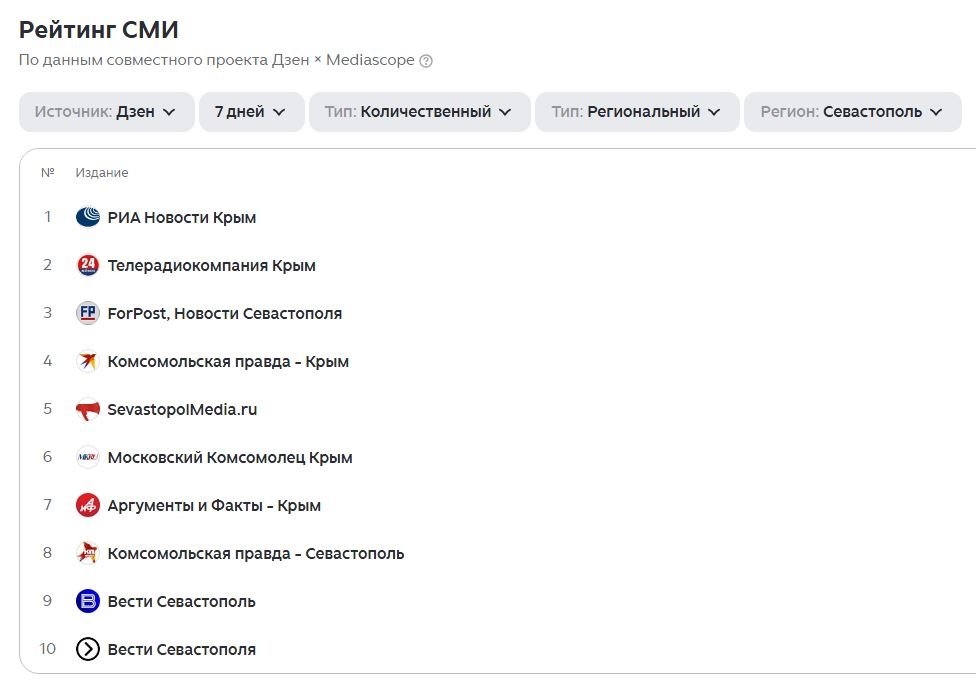Click the Аргументы и Факты – Крым logo
Viewport: 976px width, 690px height.
(88, 505)
